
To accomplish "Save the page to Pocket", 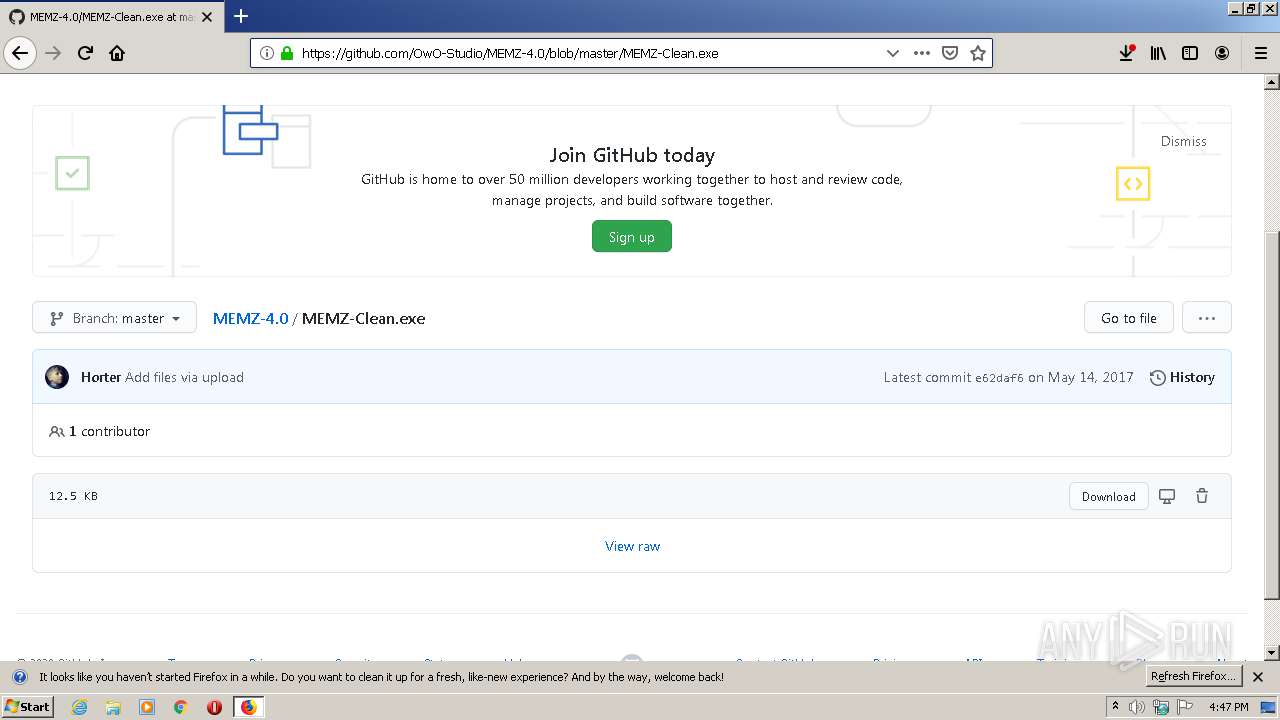I will pyautogui.click(x=950, y=53).
